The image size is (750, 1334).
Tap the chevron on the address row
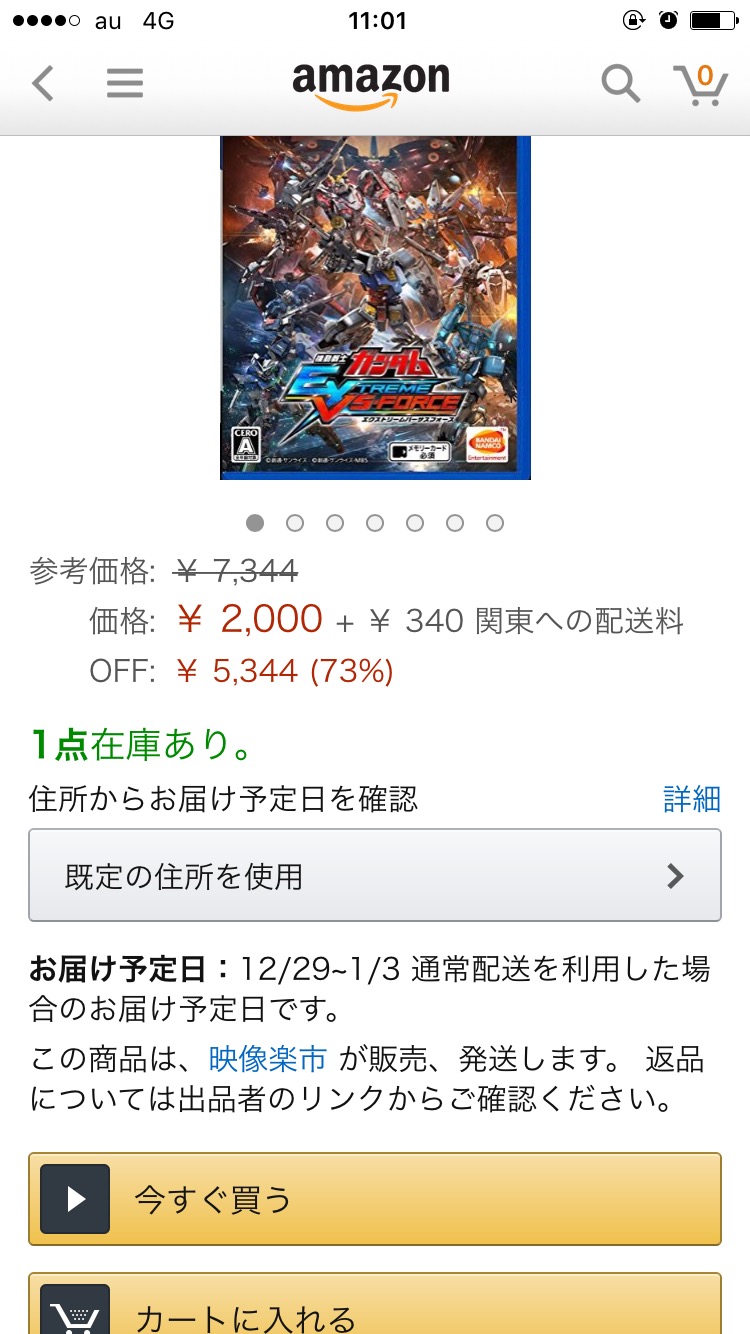[676, 876]
